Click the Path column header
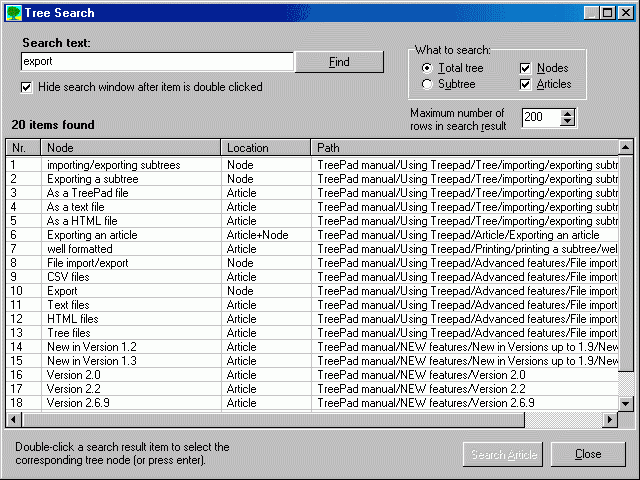 (465, 148)
